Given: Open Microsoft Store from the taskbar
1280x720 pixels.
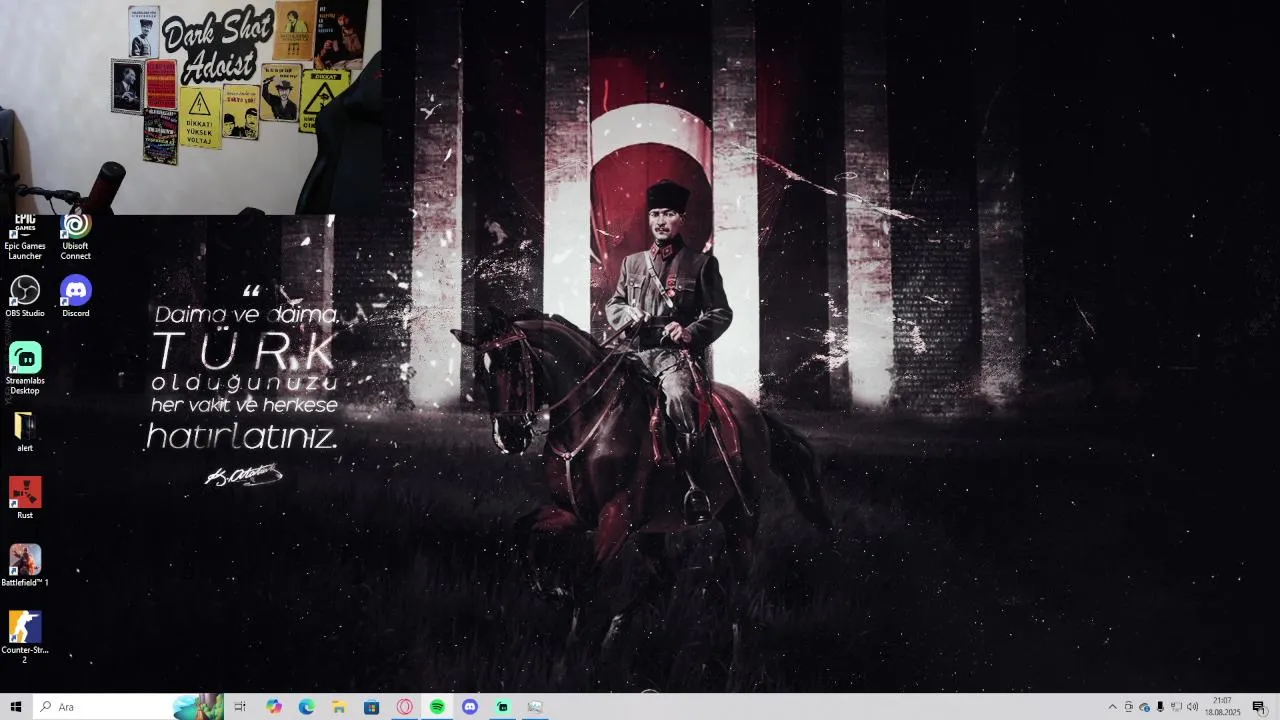Looking at the screenshot, I should pos(372,707).
